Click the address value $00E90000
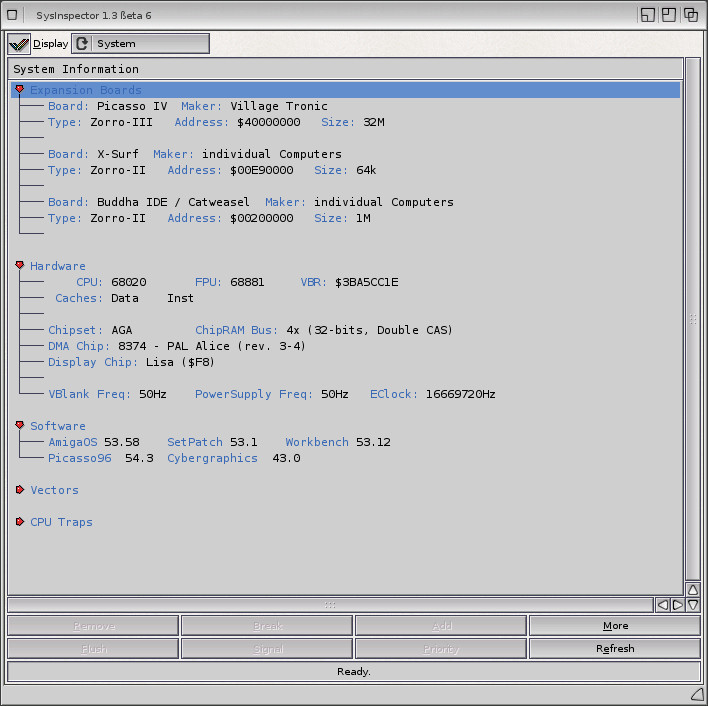This screenshot has width=708, height=706. 262,170
